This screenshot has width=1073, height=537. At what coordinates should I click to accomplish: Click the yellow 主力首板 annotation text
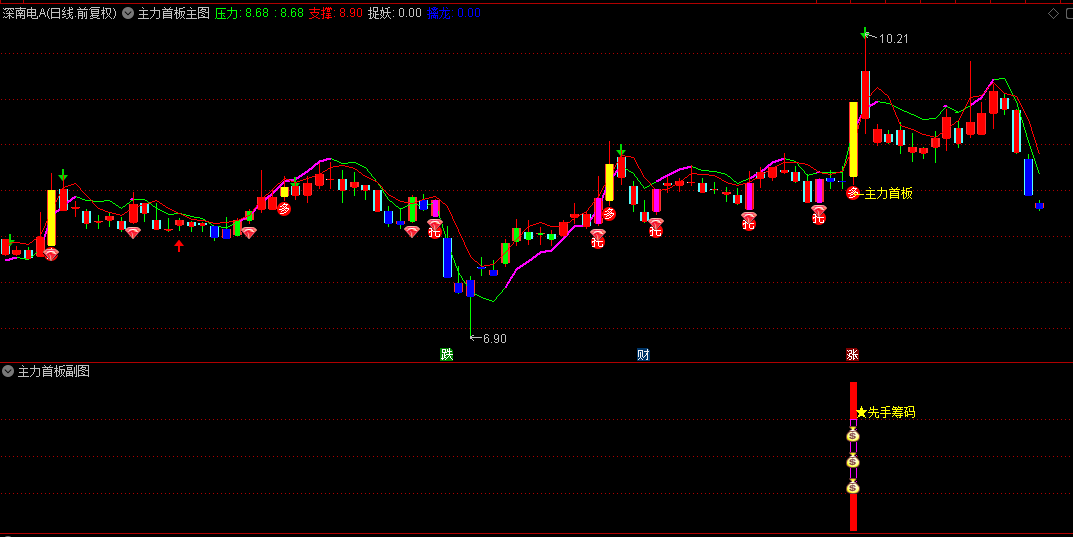888,194
